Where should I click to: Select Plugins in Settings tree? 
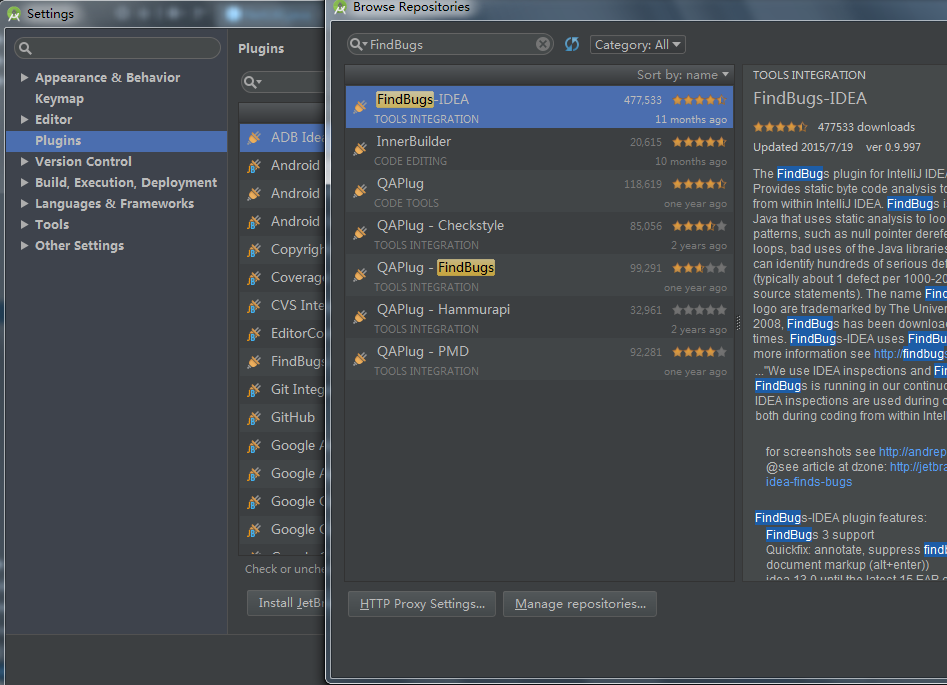click(117, 141)
